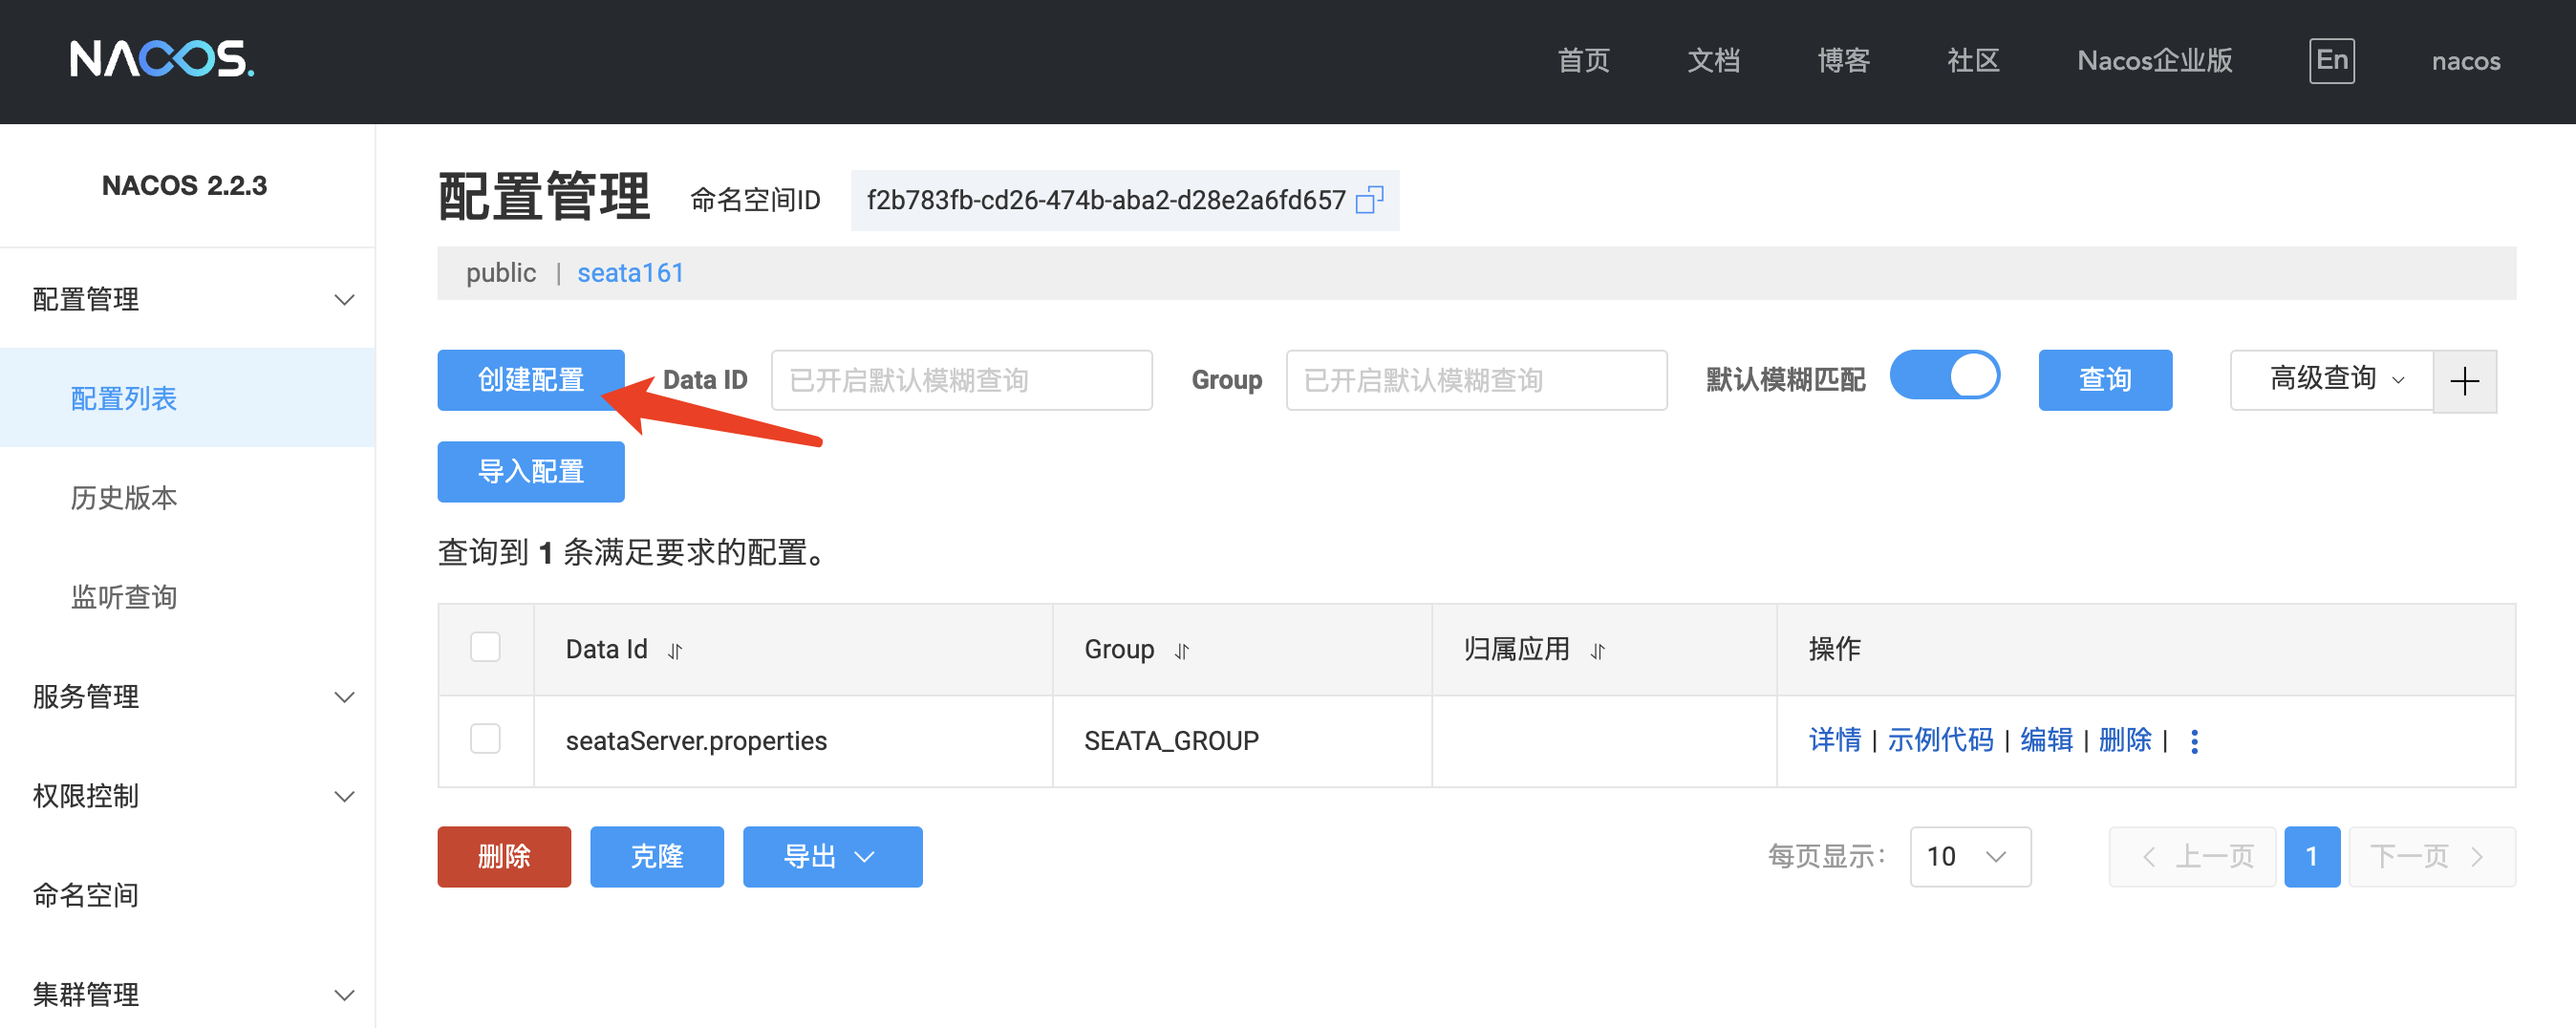
Task: Open 社区 in top navigation
Action: 1973,61
